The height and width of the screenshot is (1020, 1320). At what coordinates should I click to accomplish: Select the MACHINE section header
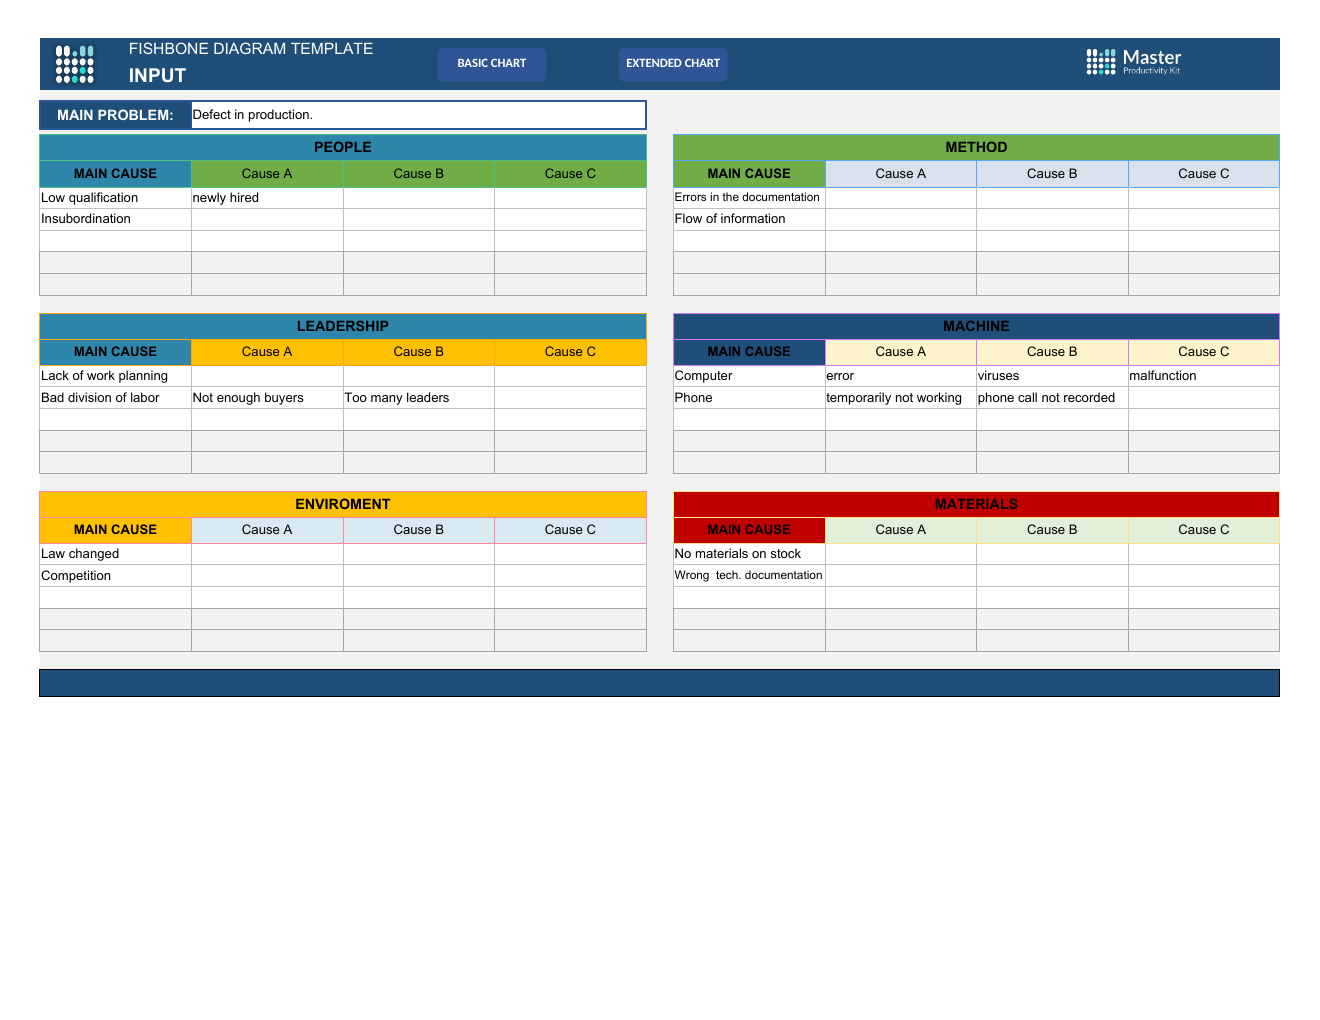(976, 326)
